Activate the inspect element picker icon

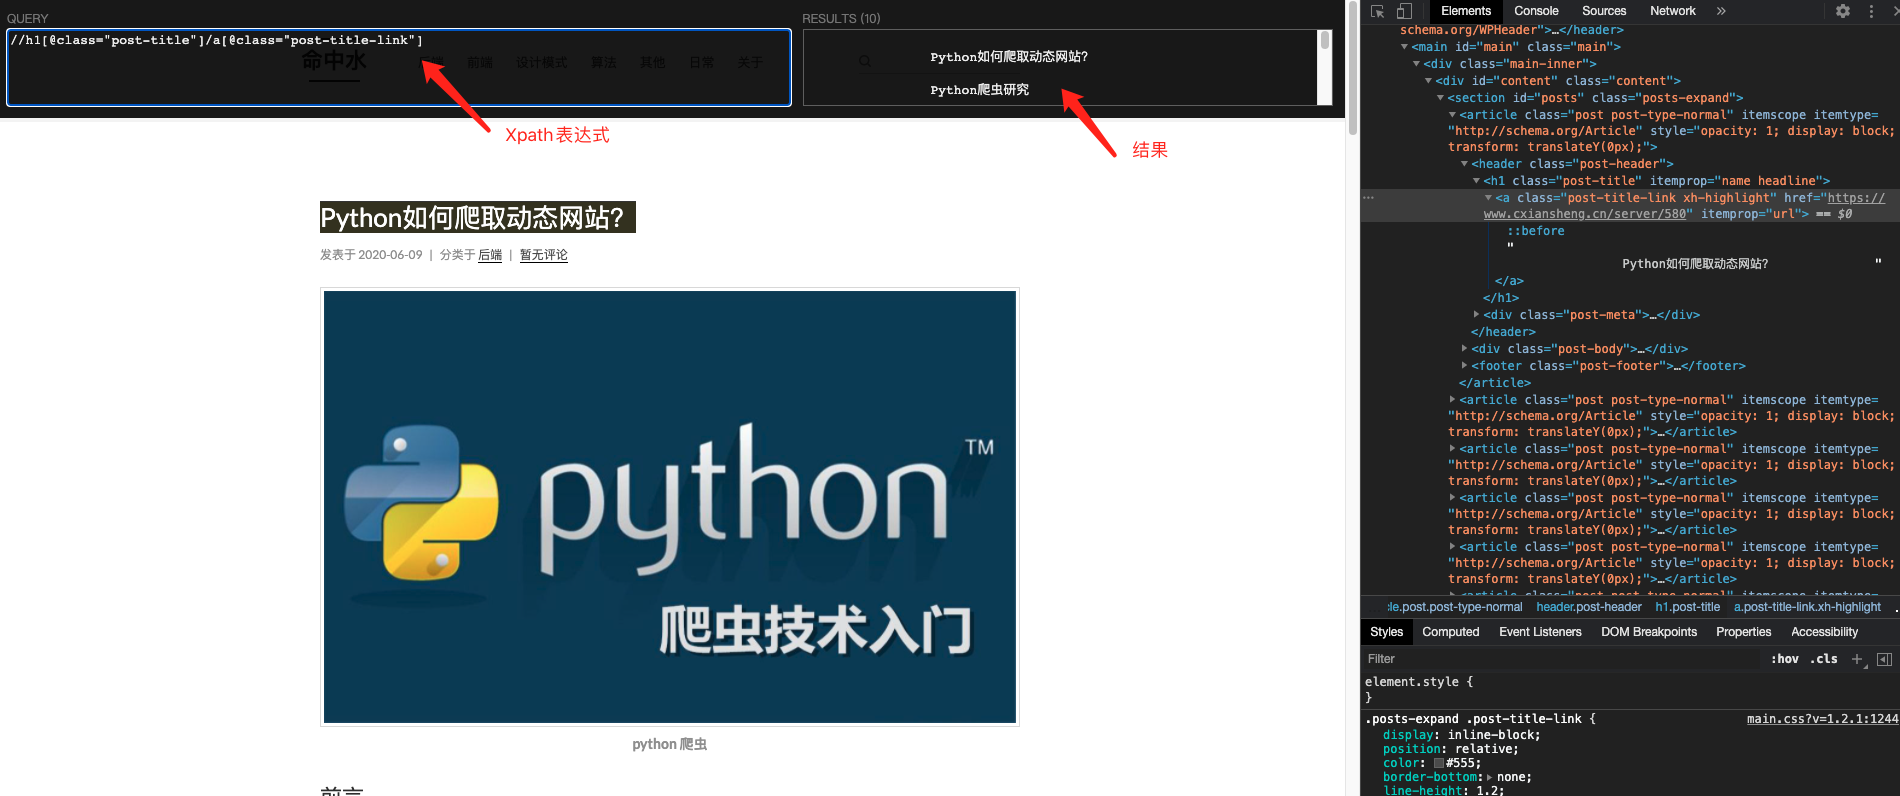[x=1377, y=11]
